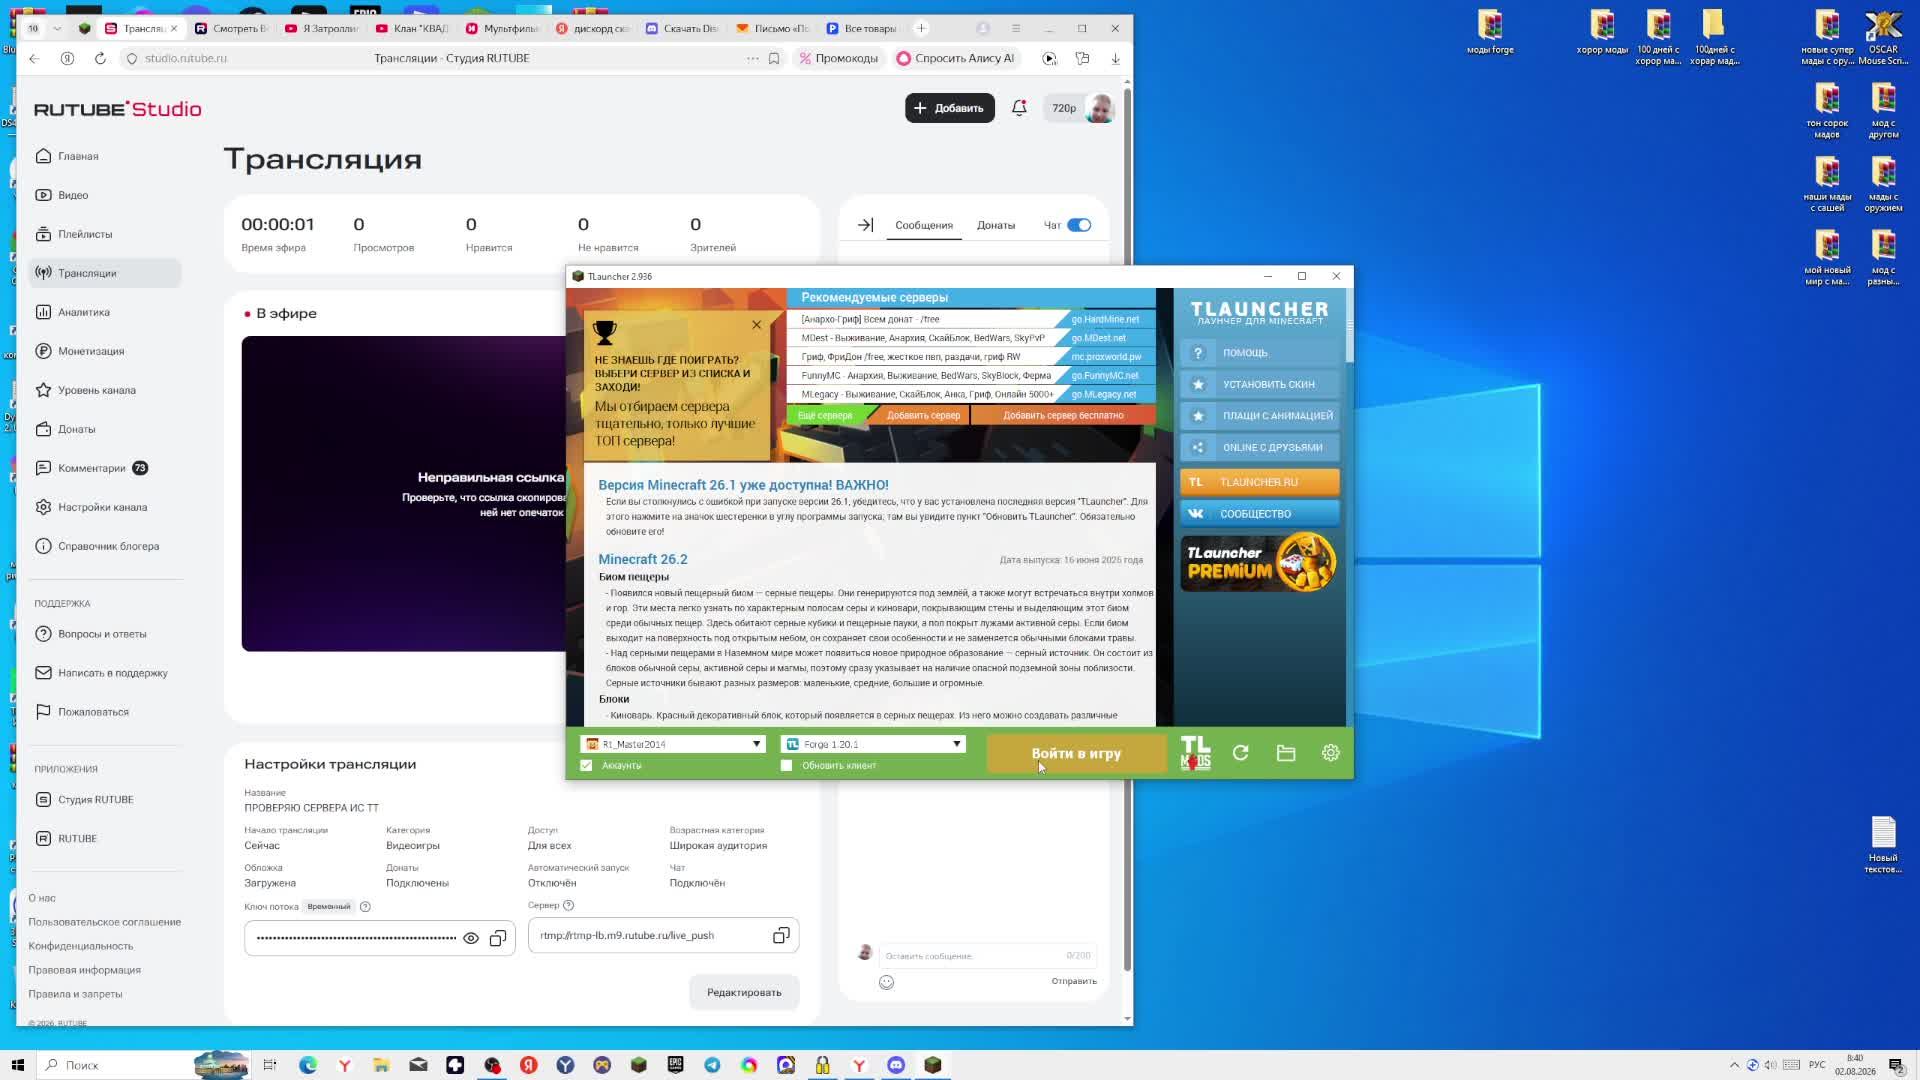
Task: Open the Rt_Master2014 account dropdown
Action: pos(673,744)
